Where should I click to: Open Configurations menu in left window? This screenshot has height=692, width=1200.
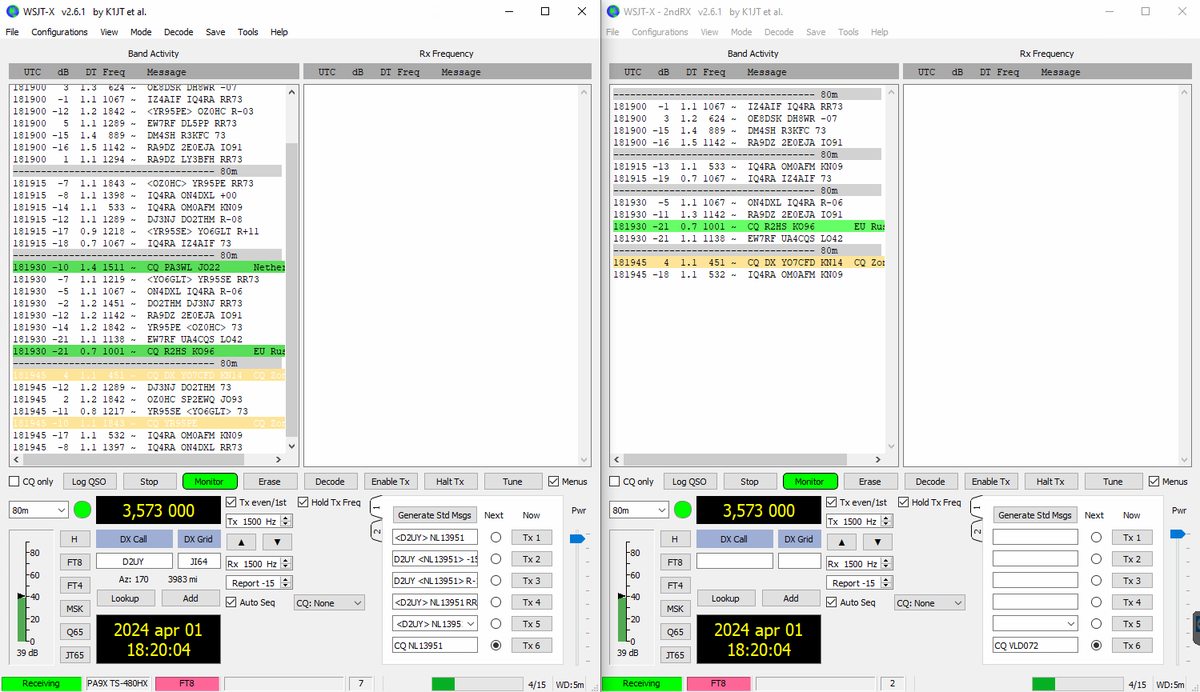(59, 32)
